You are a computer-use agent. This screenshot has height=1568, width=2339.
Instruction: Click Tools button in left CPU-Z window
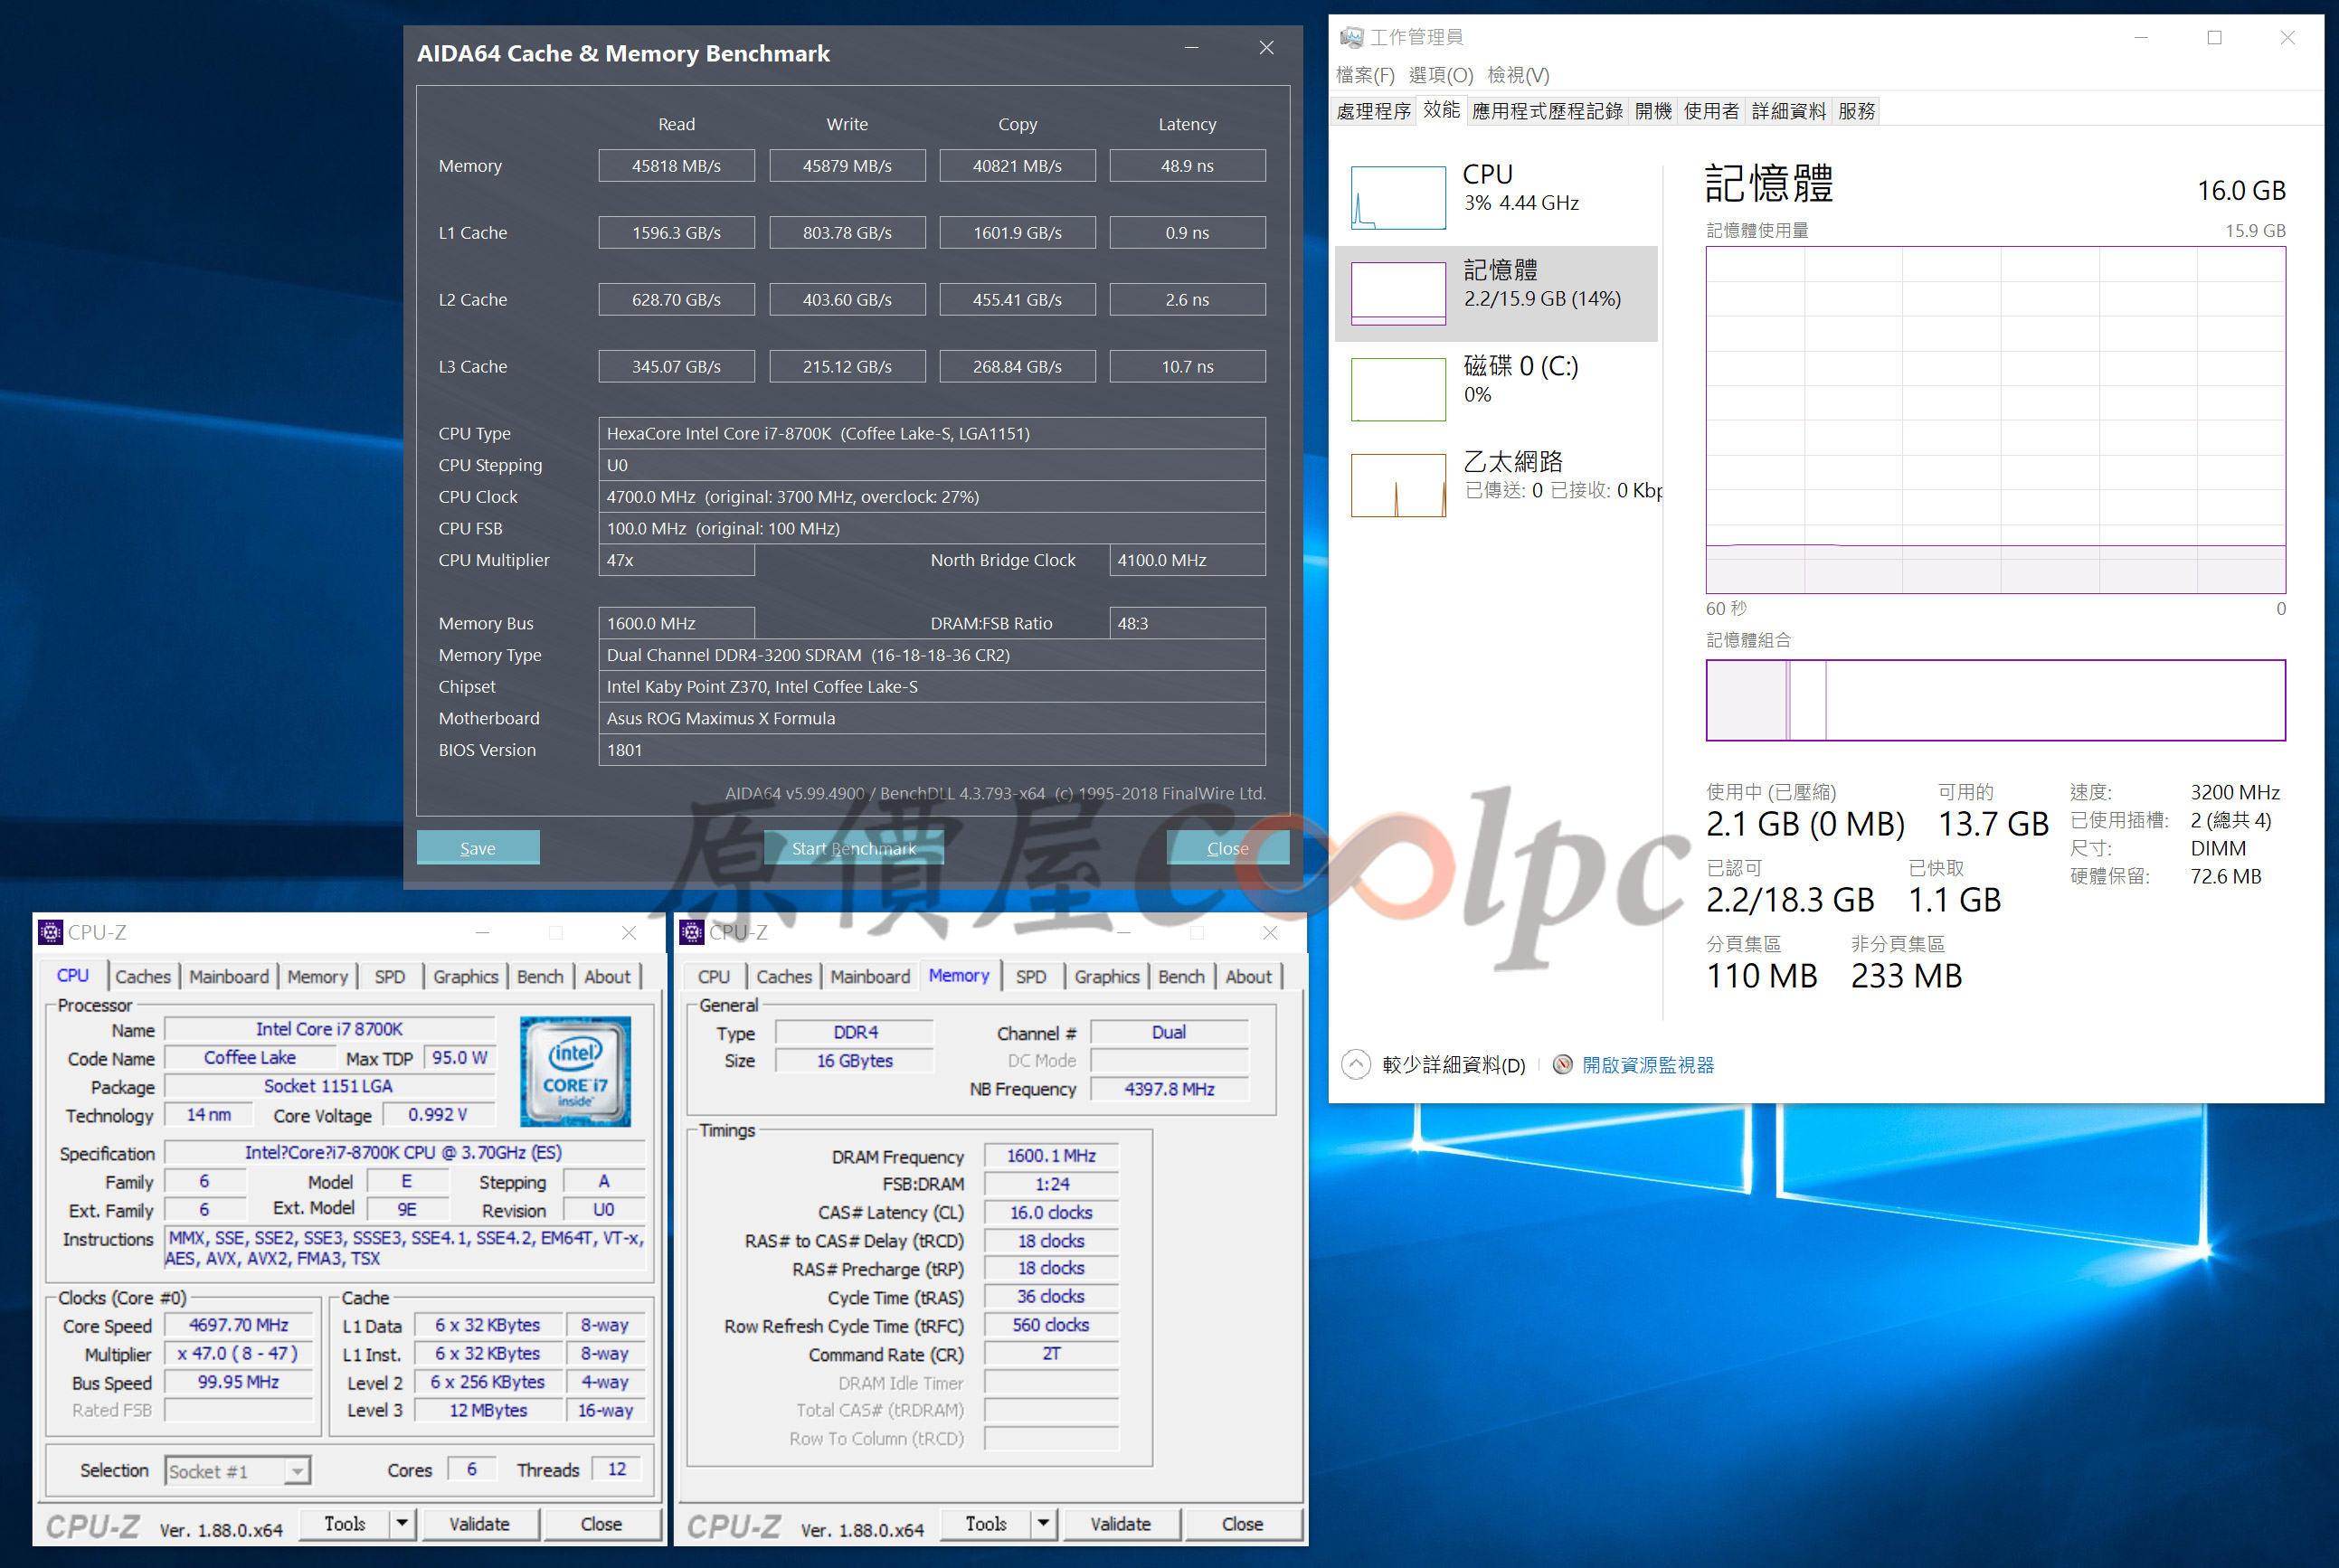[345, 1524]
